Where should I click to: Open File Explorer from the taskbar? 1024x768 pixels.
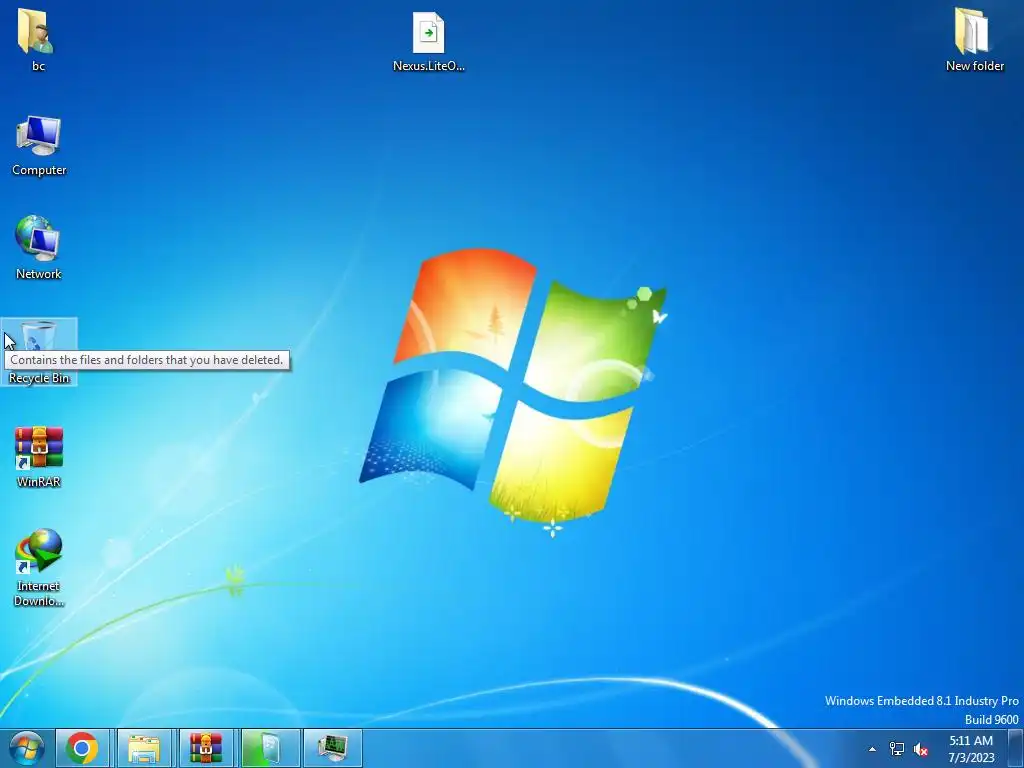(144, 748)
